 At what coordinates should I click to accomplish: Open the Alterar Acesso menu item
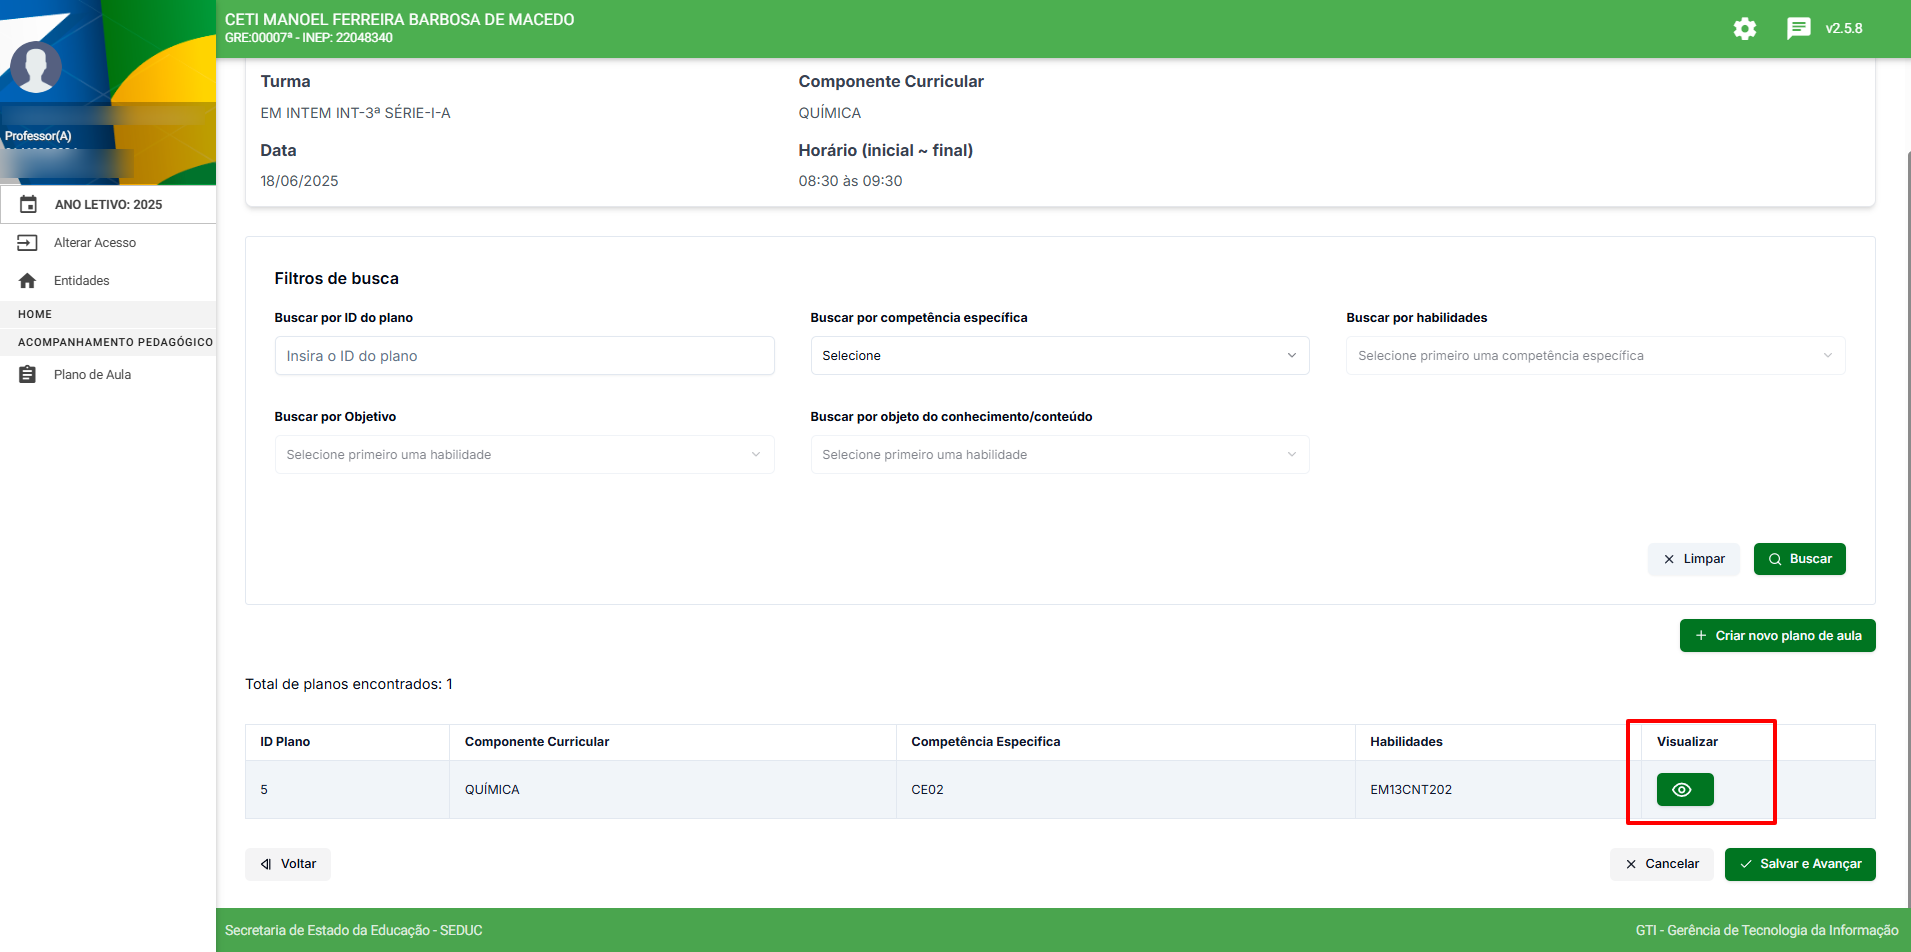95,243
